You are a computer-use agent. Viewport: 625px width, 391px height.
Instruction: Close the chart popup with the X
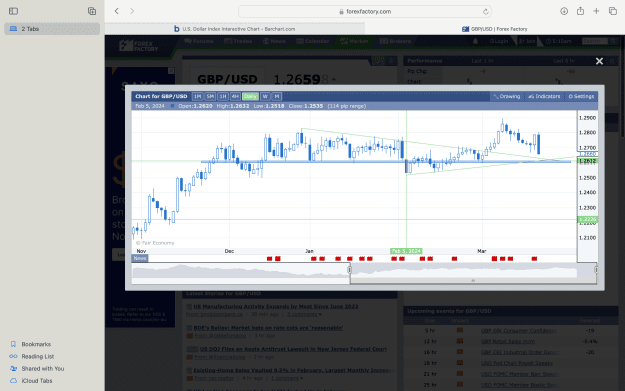coord(599,61)
